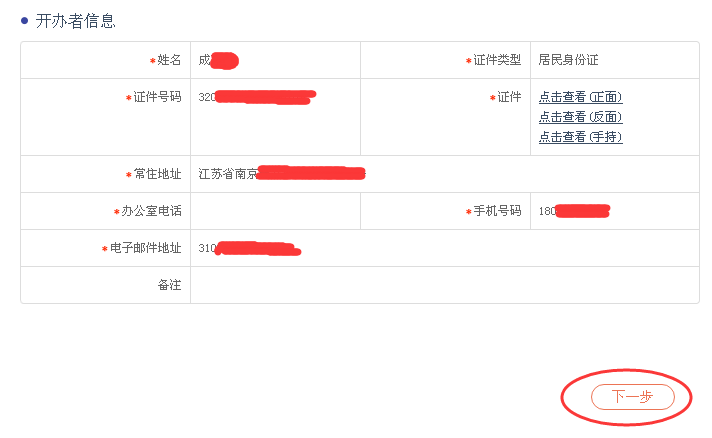The image size is (712, 438).
Task: Click the 办公室电话 label
Action: 151,211
